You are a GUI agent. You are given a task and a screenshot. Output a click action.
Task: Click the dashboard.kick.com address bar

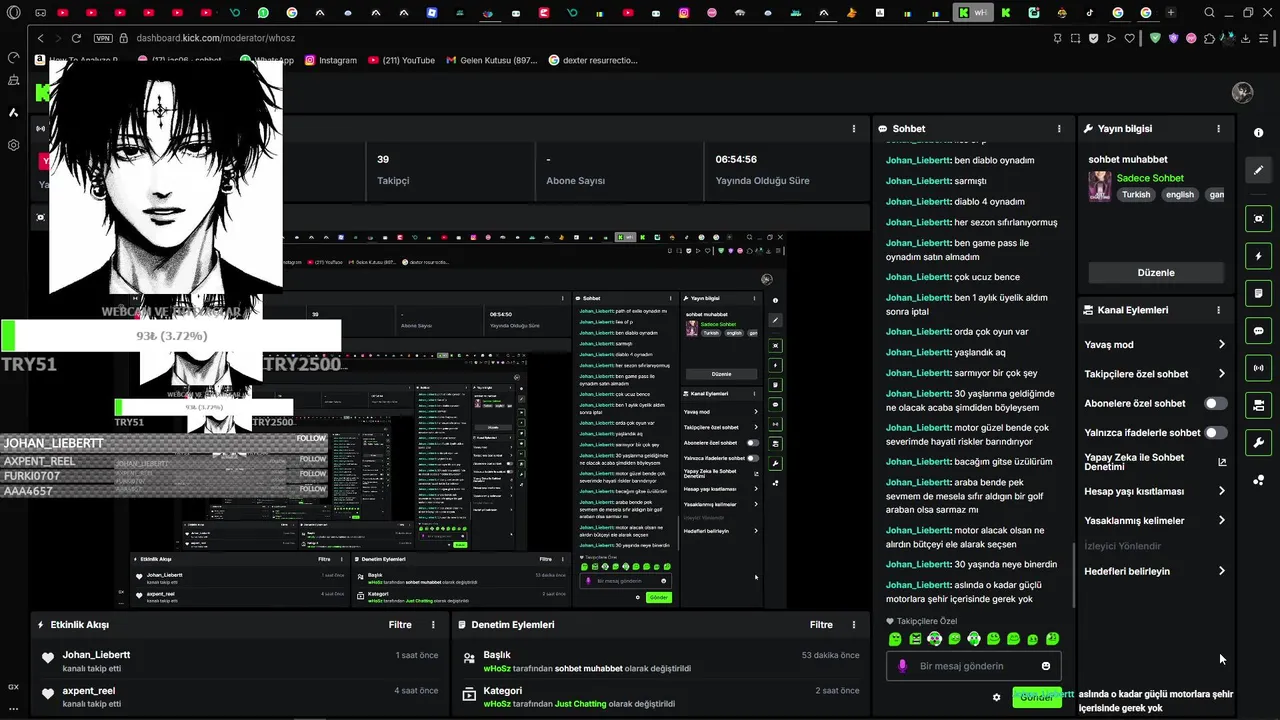[215, 38]
